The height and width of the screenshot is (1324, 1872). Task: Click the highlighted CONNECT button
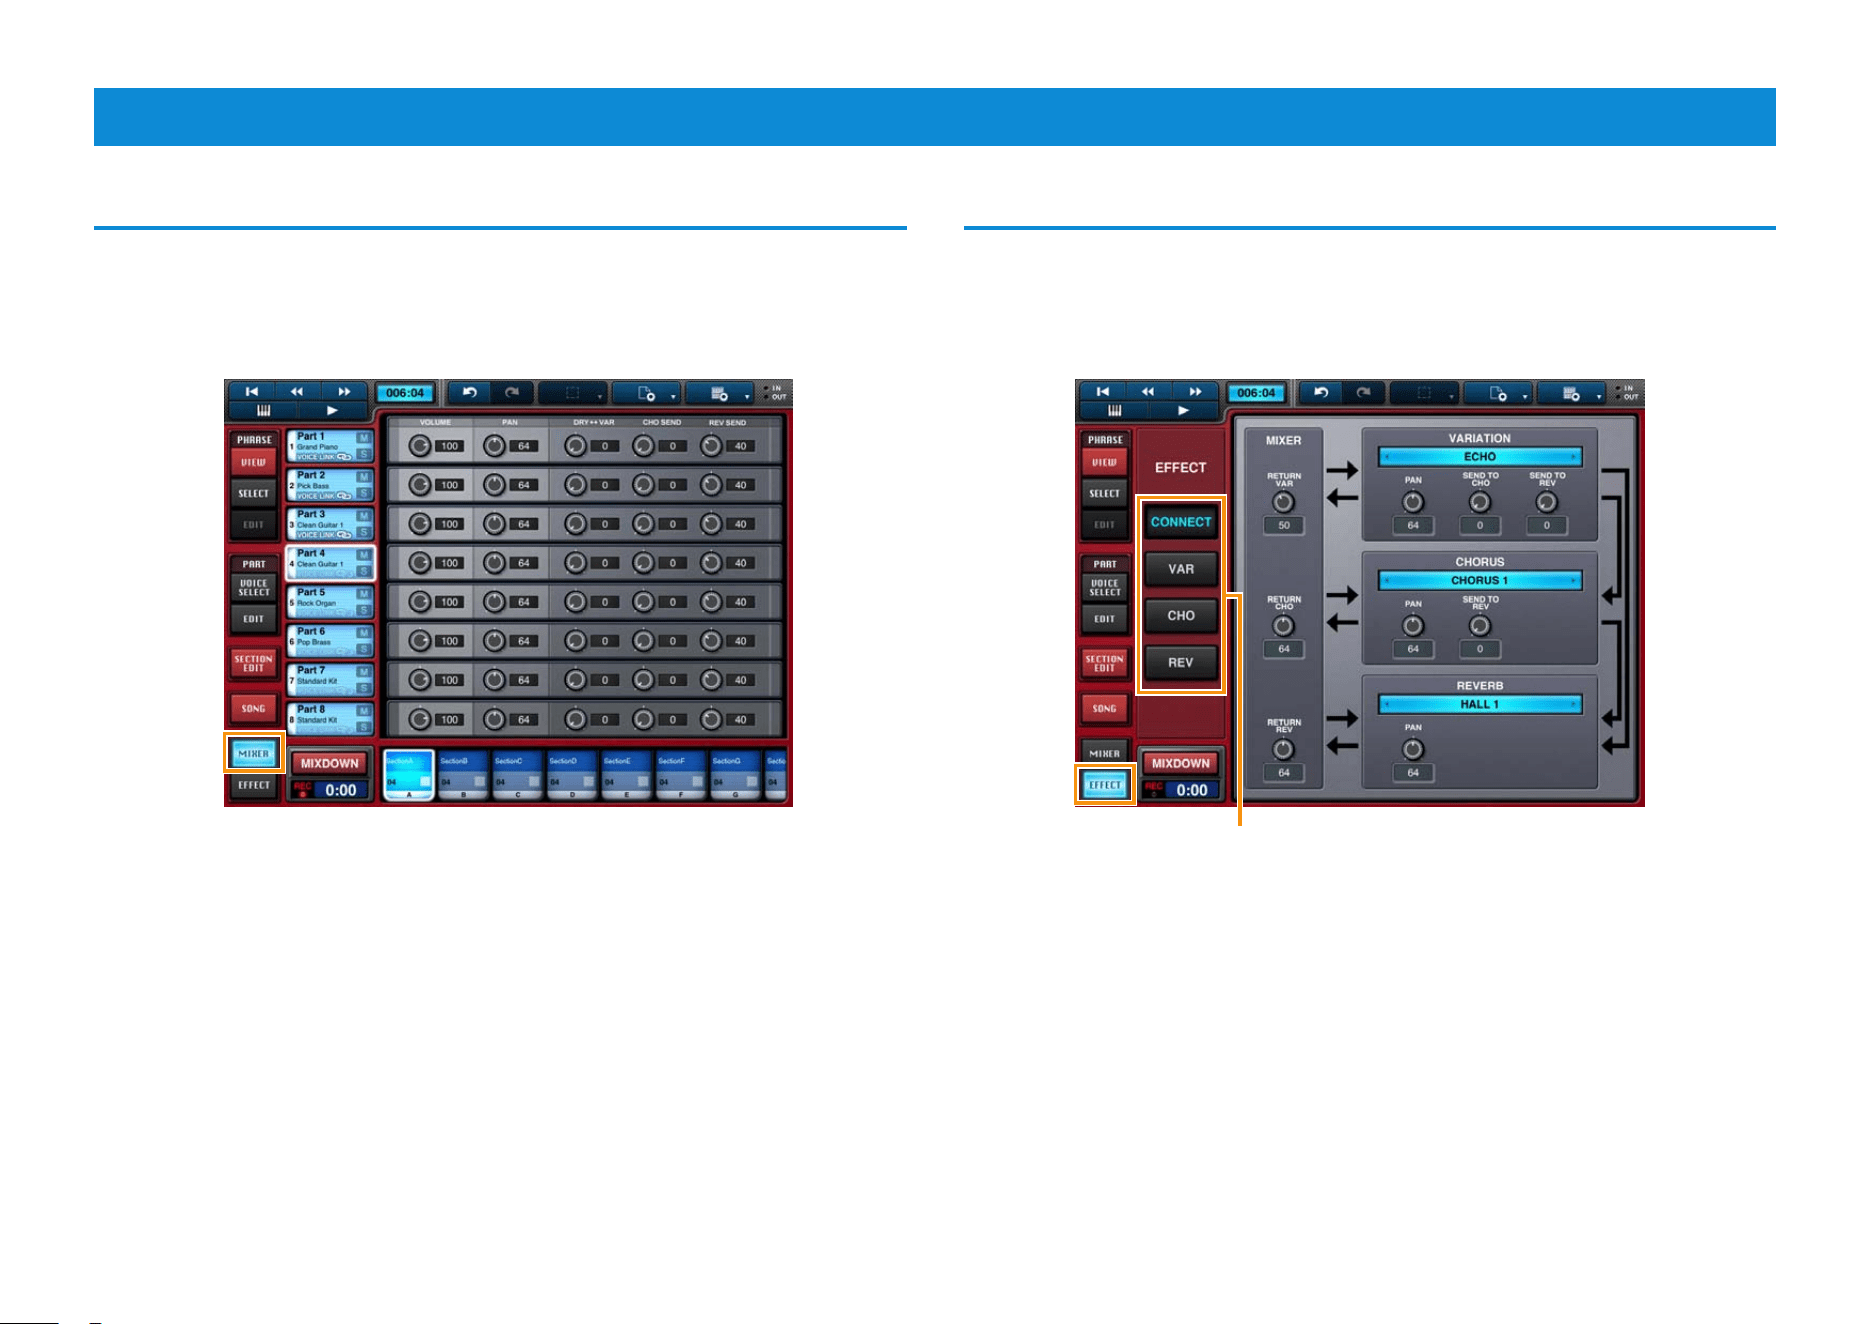tap(1181, 522)
